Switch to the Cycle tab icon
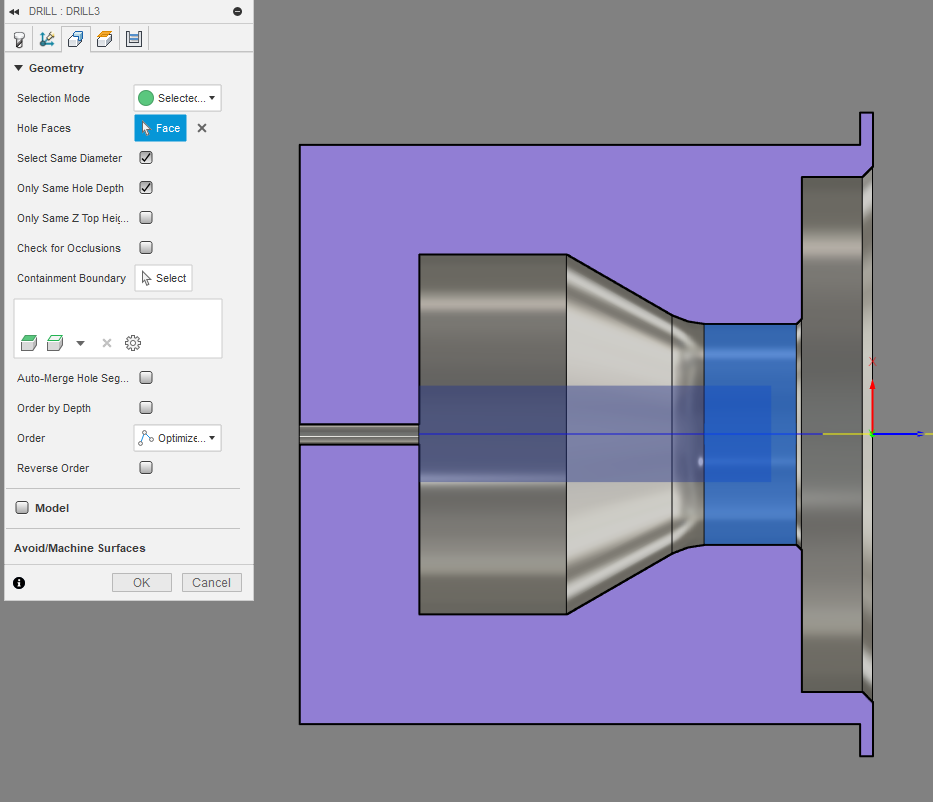This screenshot has height=802, width=933. 134,39
